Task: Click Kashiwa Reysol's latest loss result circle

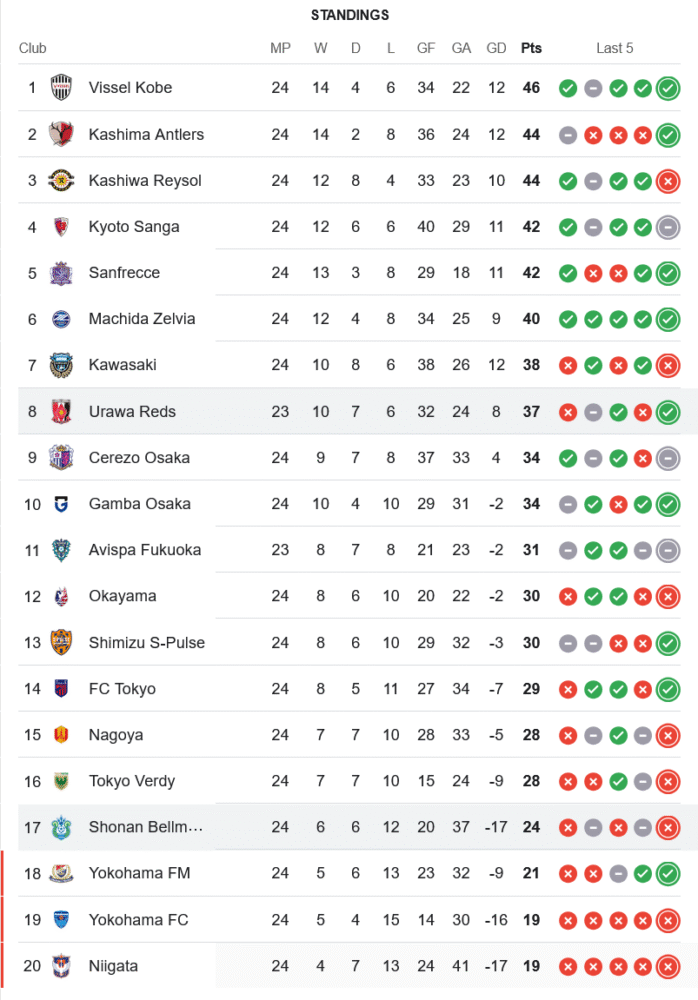Action: tap(668, 181)
